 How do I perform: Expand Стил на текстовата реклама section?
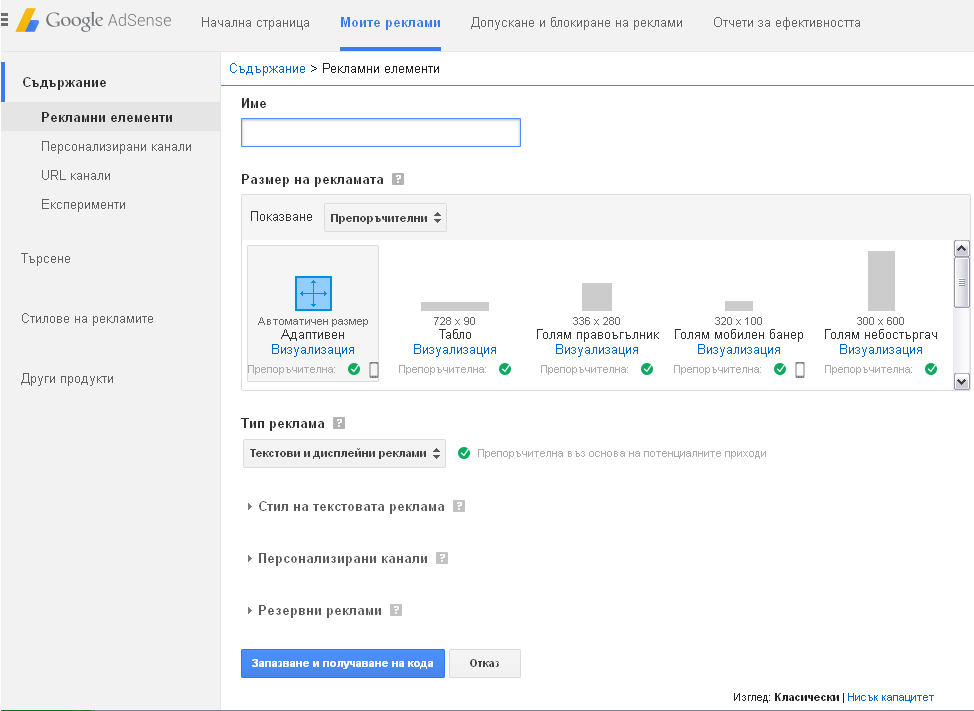point(350,506)
